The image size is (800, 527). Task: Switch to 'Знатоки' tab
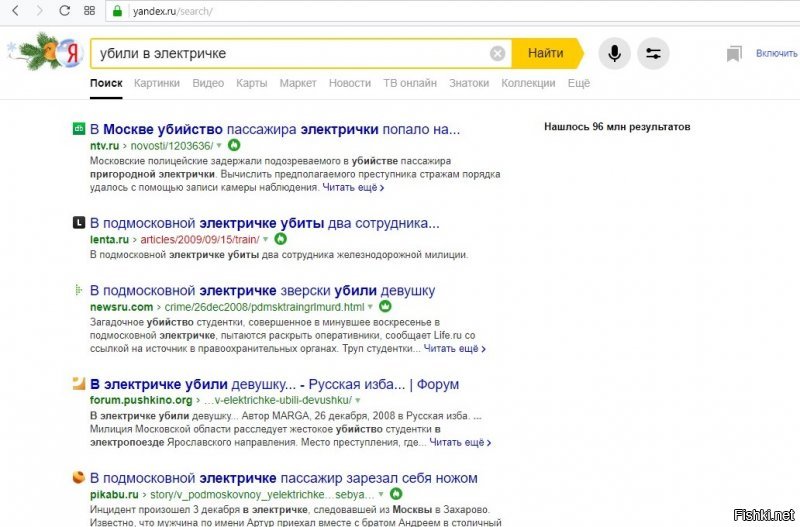point(469,83)
